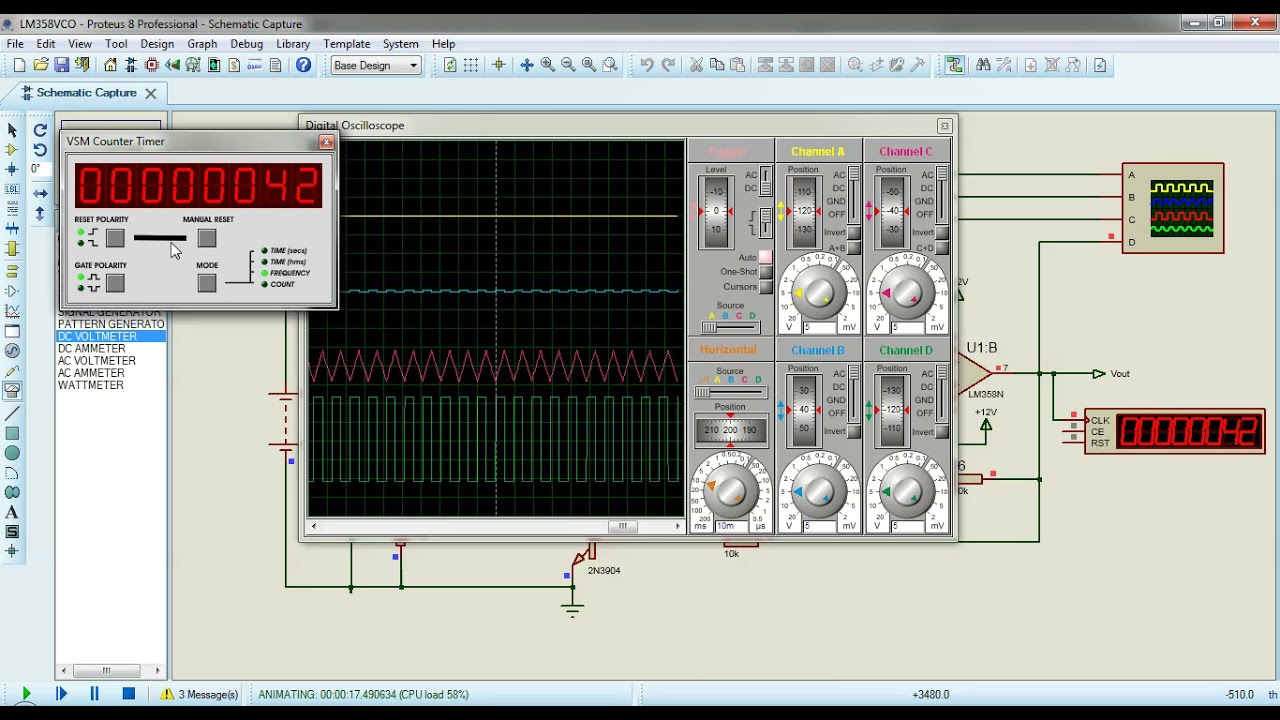Toggle the C+D sum button

click(941, 248)
